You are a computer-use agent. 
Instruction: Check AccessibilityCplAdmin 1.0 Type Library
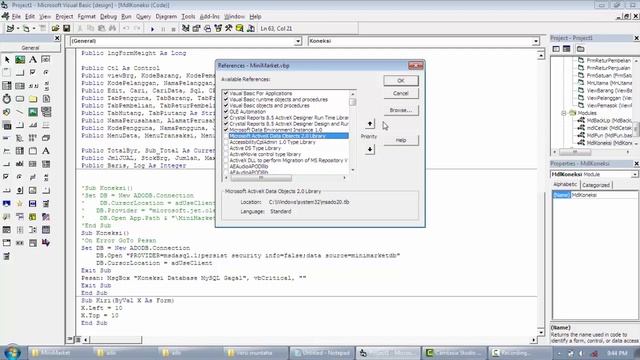click(x=226, y=142)
